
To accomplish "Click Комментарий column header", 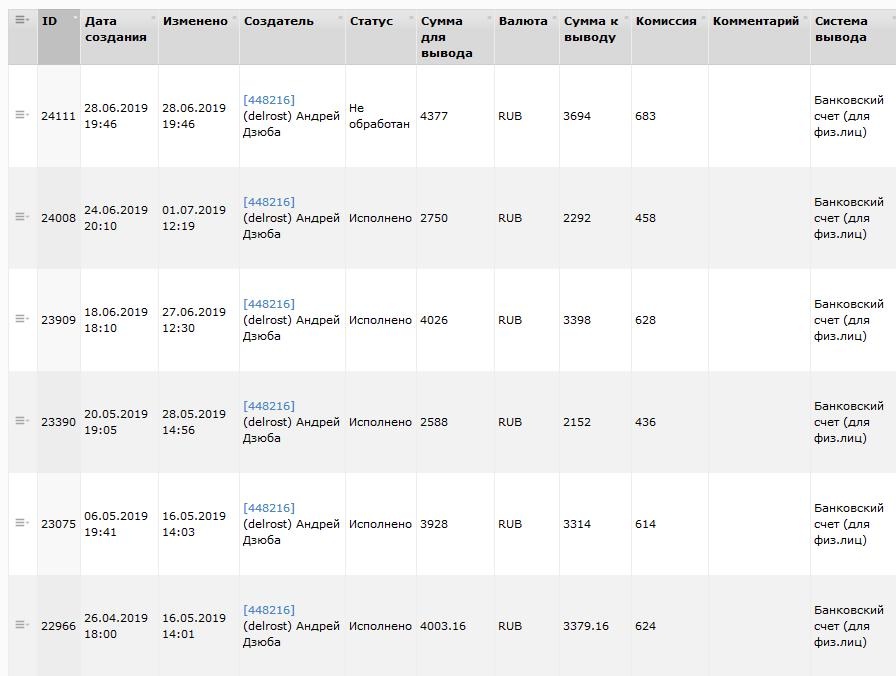I will click(756, 21).
